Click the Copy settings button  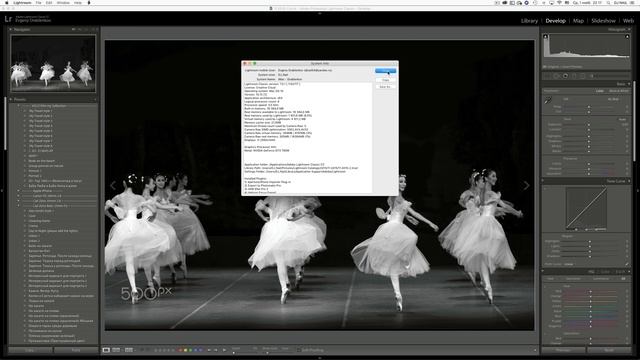point(31,350)
